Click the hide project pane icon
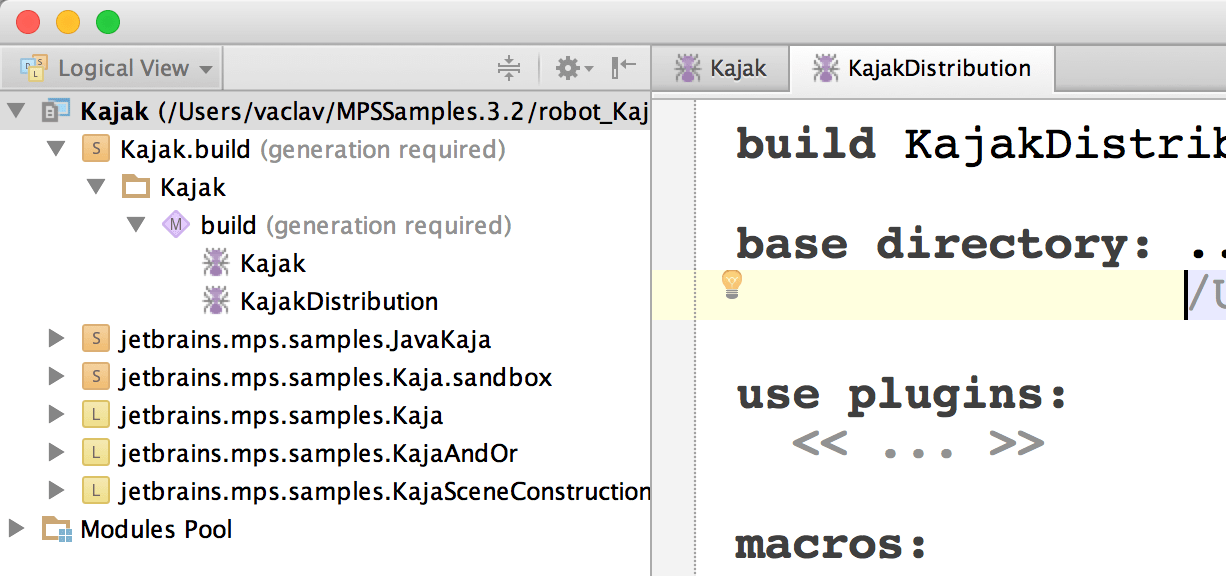1226x576 pixels. point(623,68)
